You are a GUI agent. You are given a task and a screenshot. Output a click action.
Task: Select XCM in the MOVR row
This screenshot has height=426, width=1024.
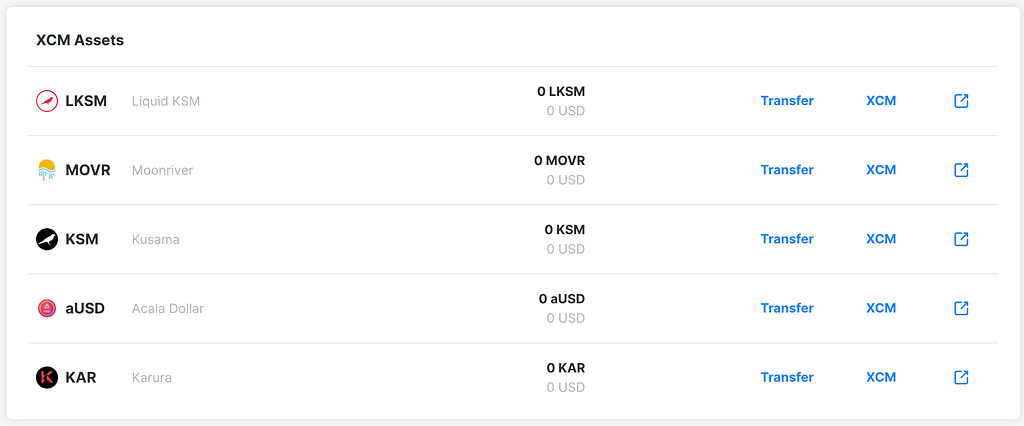(x=881, y=170)
